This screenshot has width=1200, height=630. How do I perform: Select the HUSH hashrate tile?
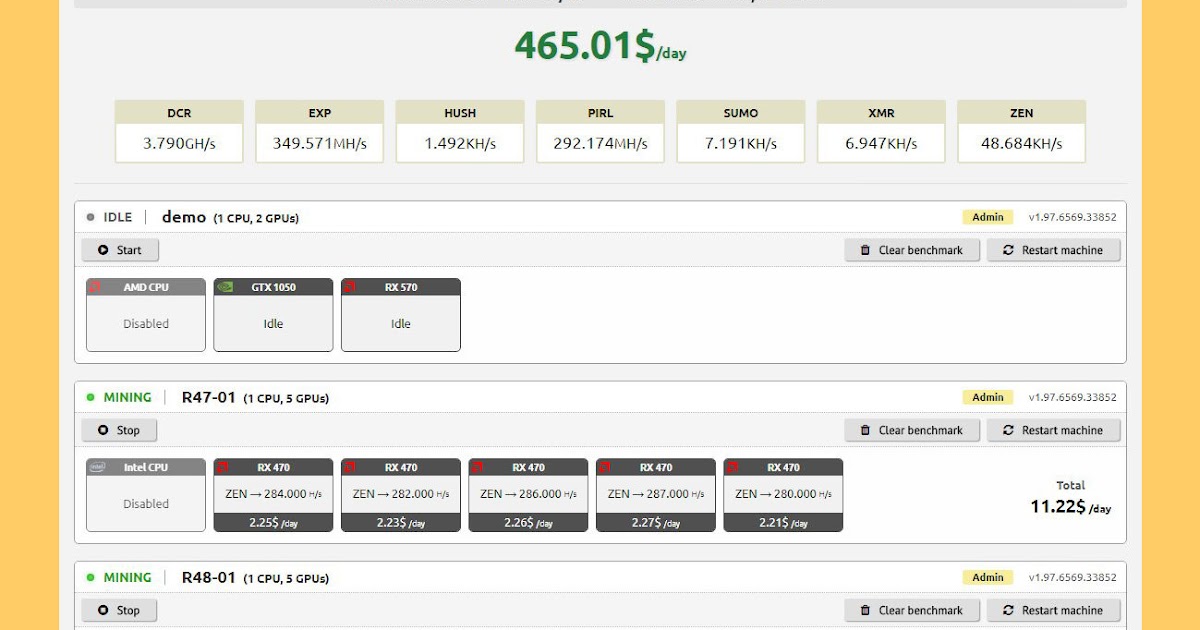pos(460,131)
